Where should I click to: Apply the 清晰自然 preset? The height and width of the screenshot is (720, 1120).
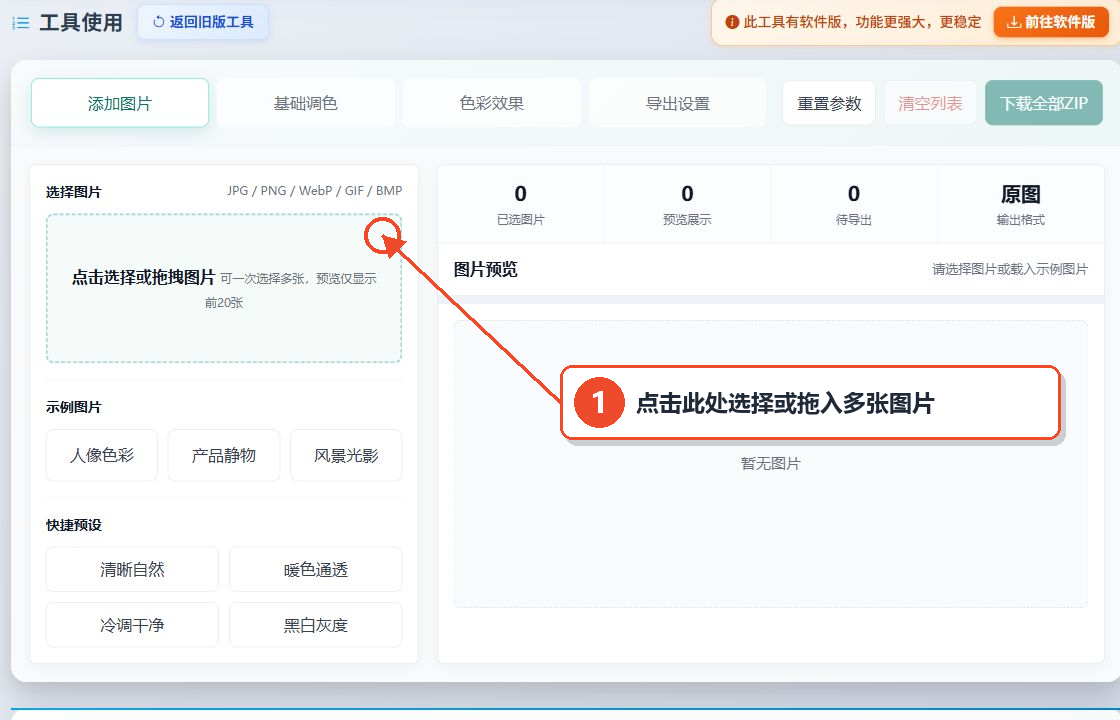click(132, 569)
